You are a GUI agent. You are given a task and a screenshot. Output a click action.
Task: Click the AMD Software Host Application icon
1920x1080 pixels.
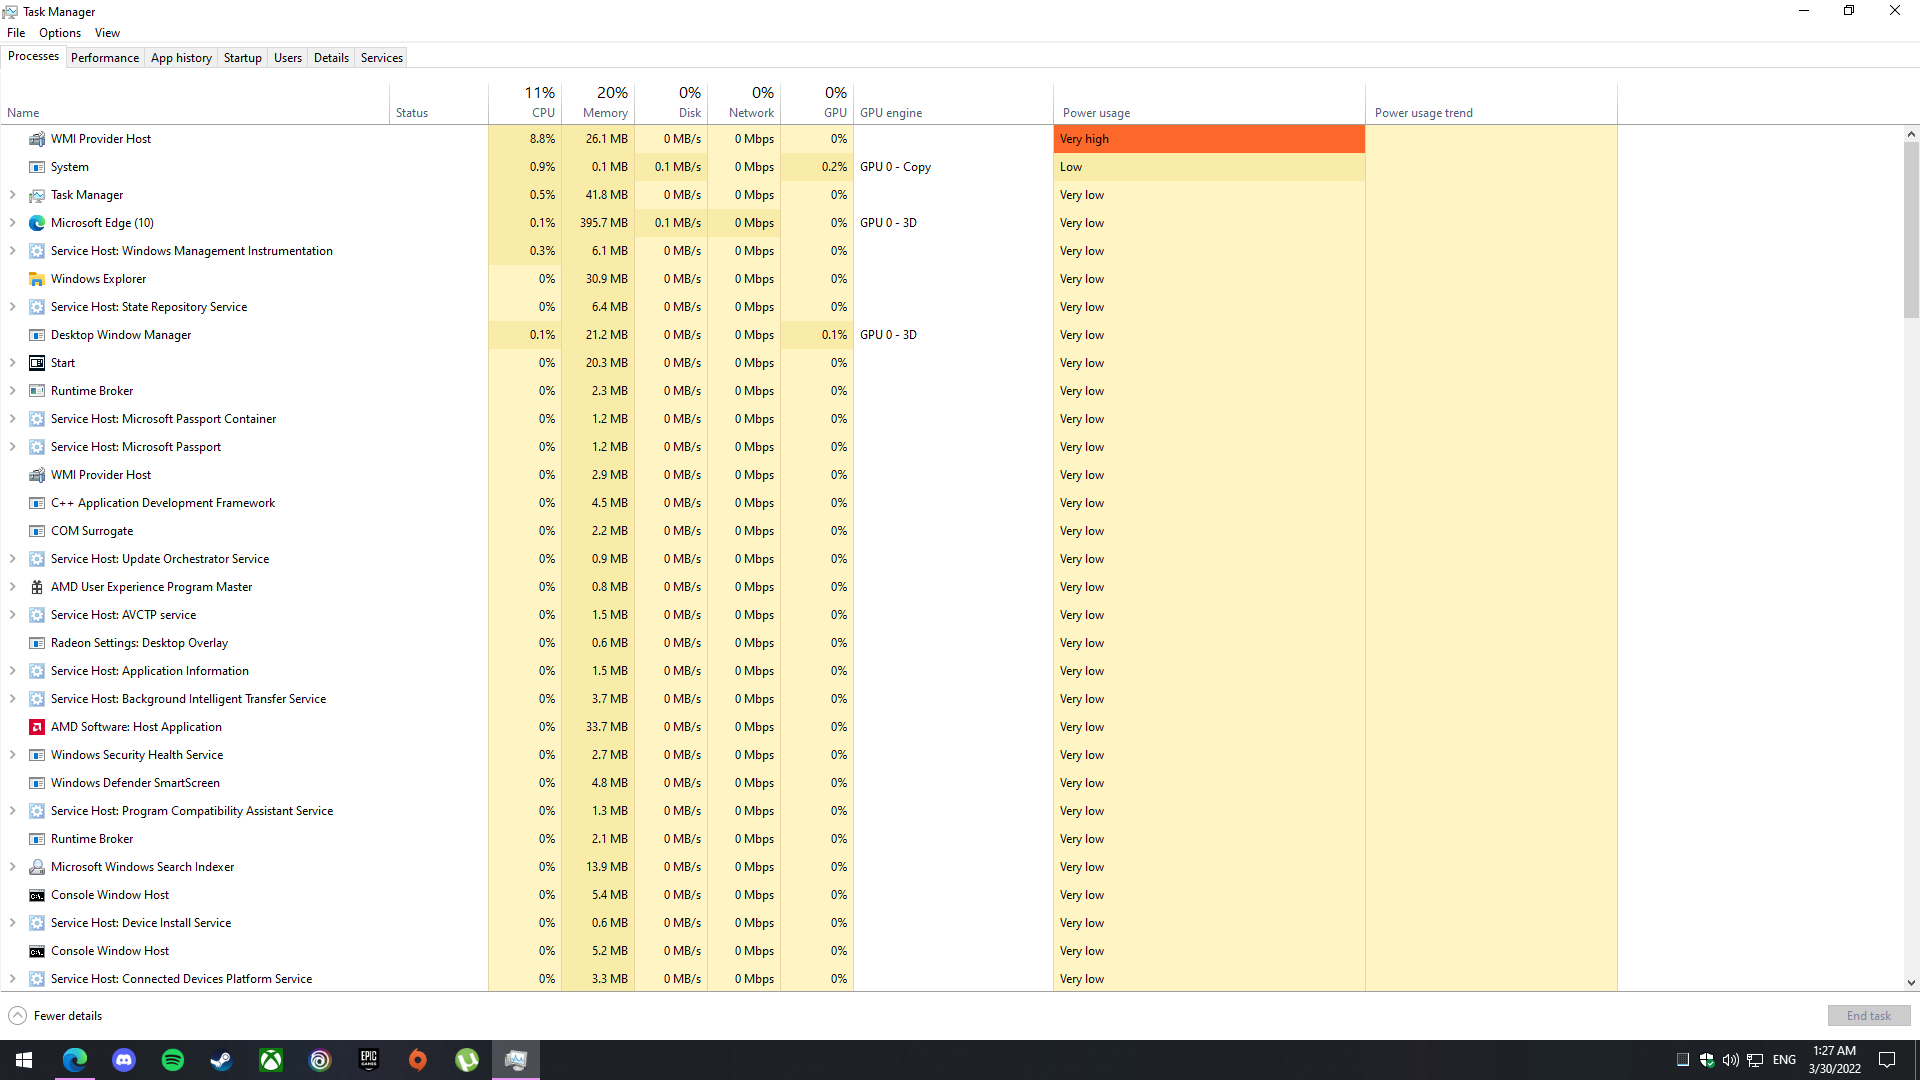pos(37,727)
